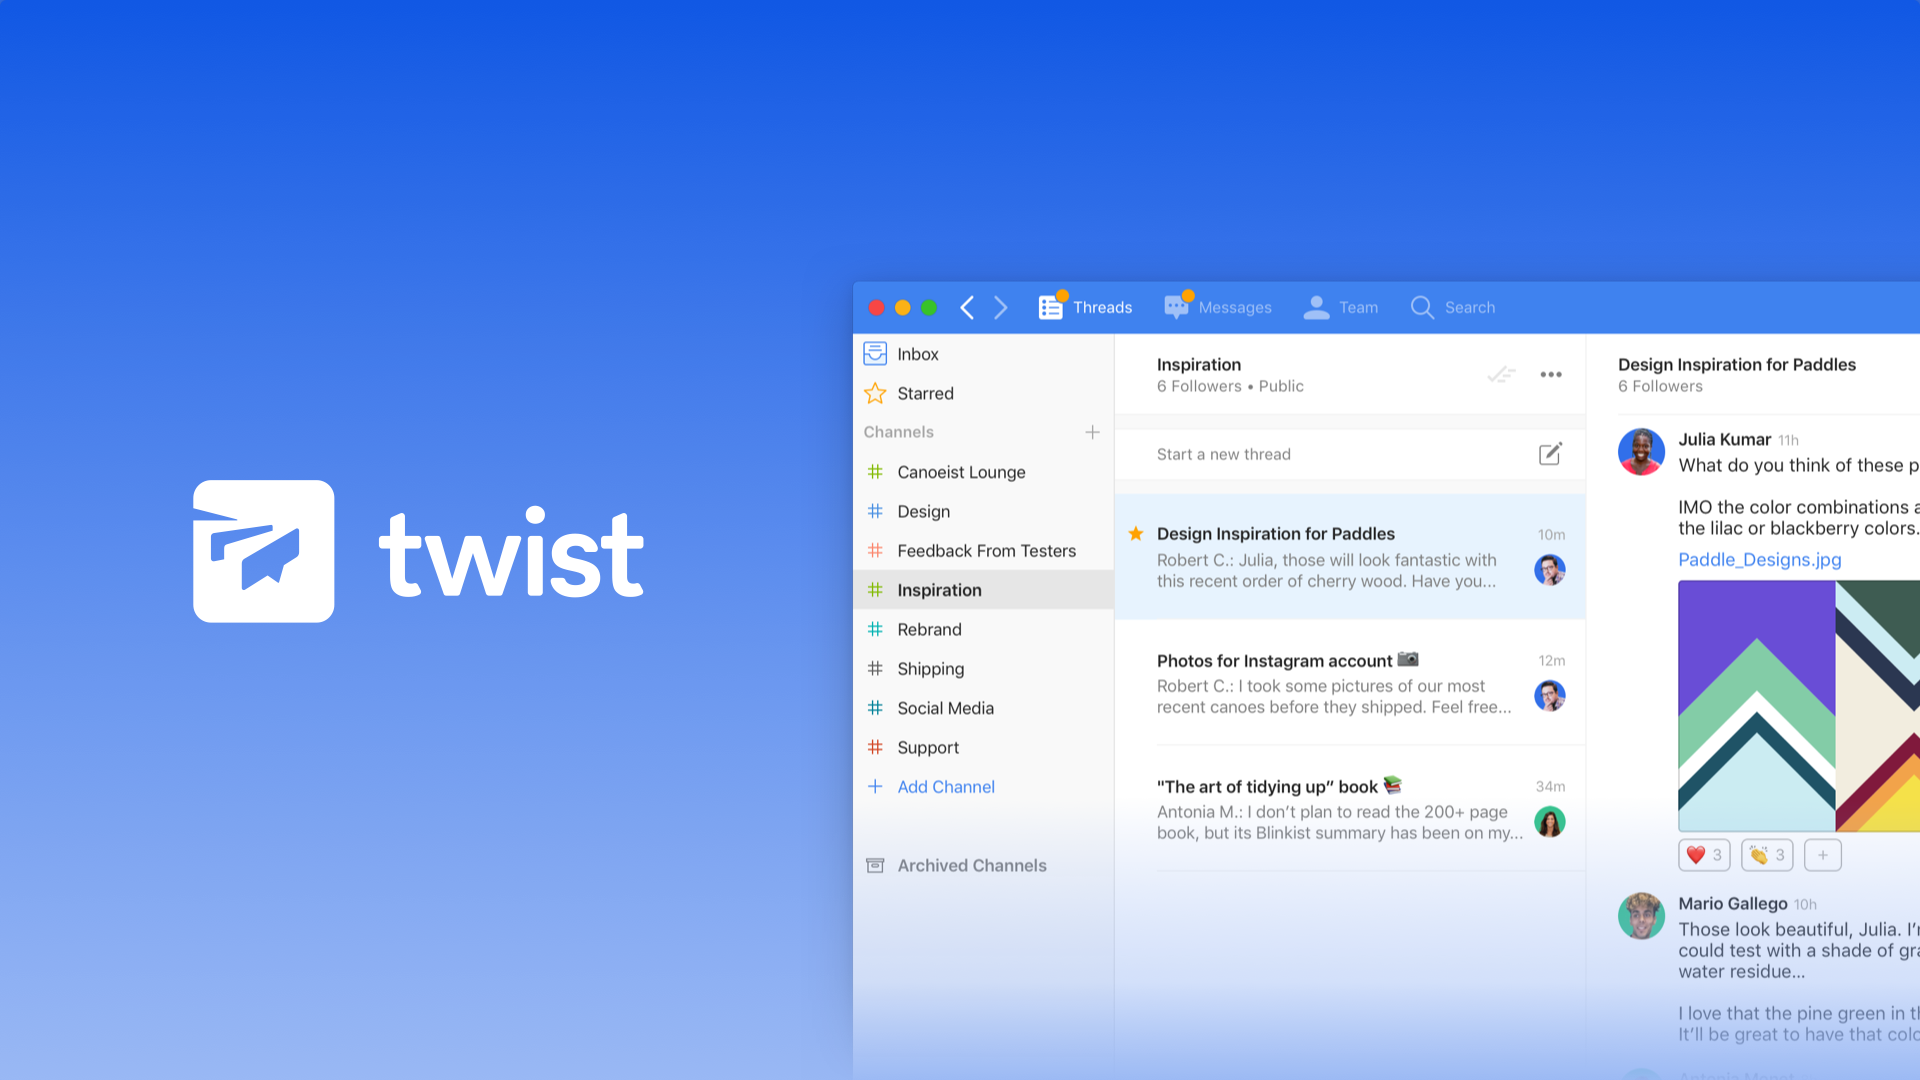Click the back navigation arrow

968,306
